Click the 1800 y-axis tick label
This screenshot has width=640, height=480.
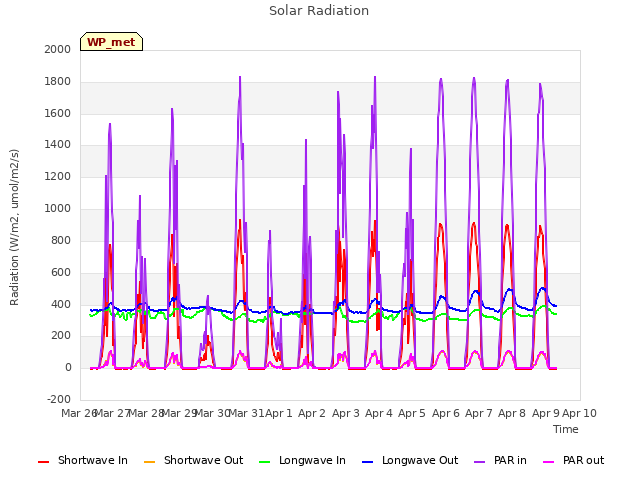[58, 81]
